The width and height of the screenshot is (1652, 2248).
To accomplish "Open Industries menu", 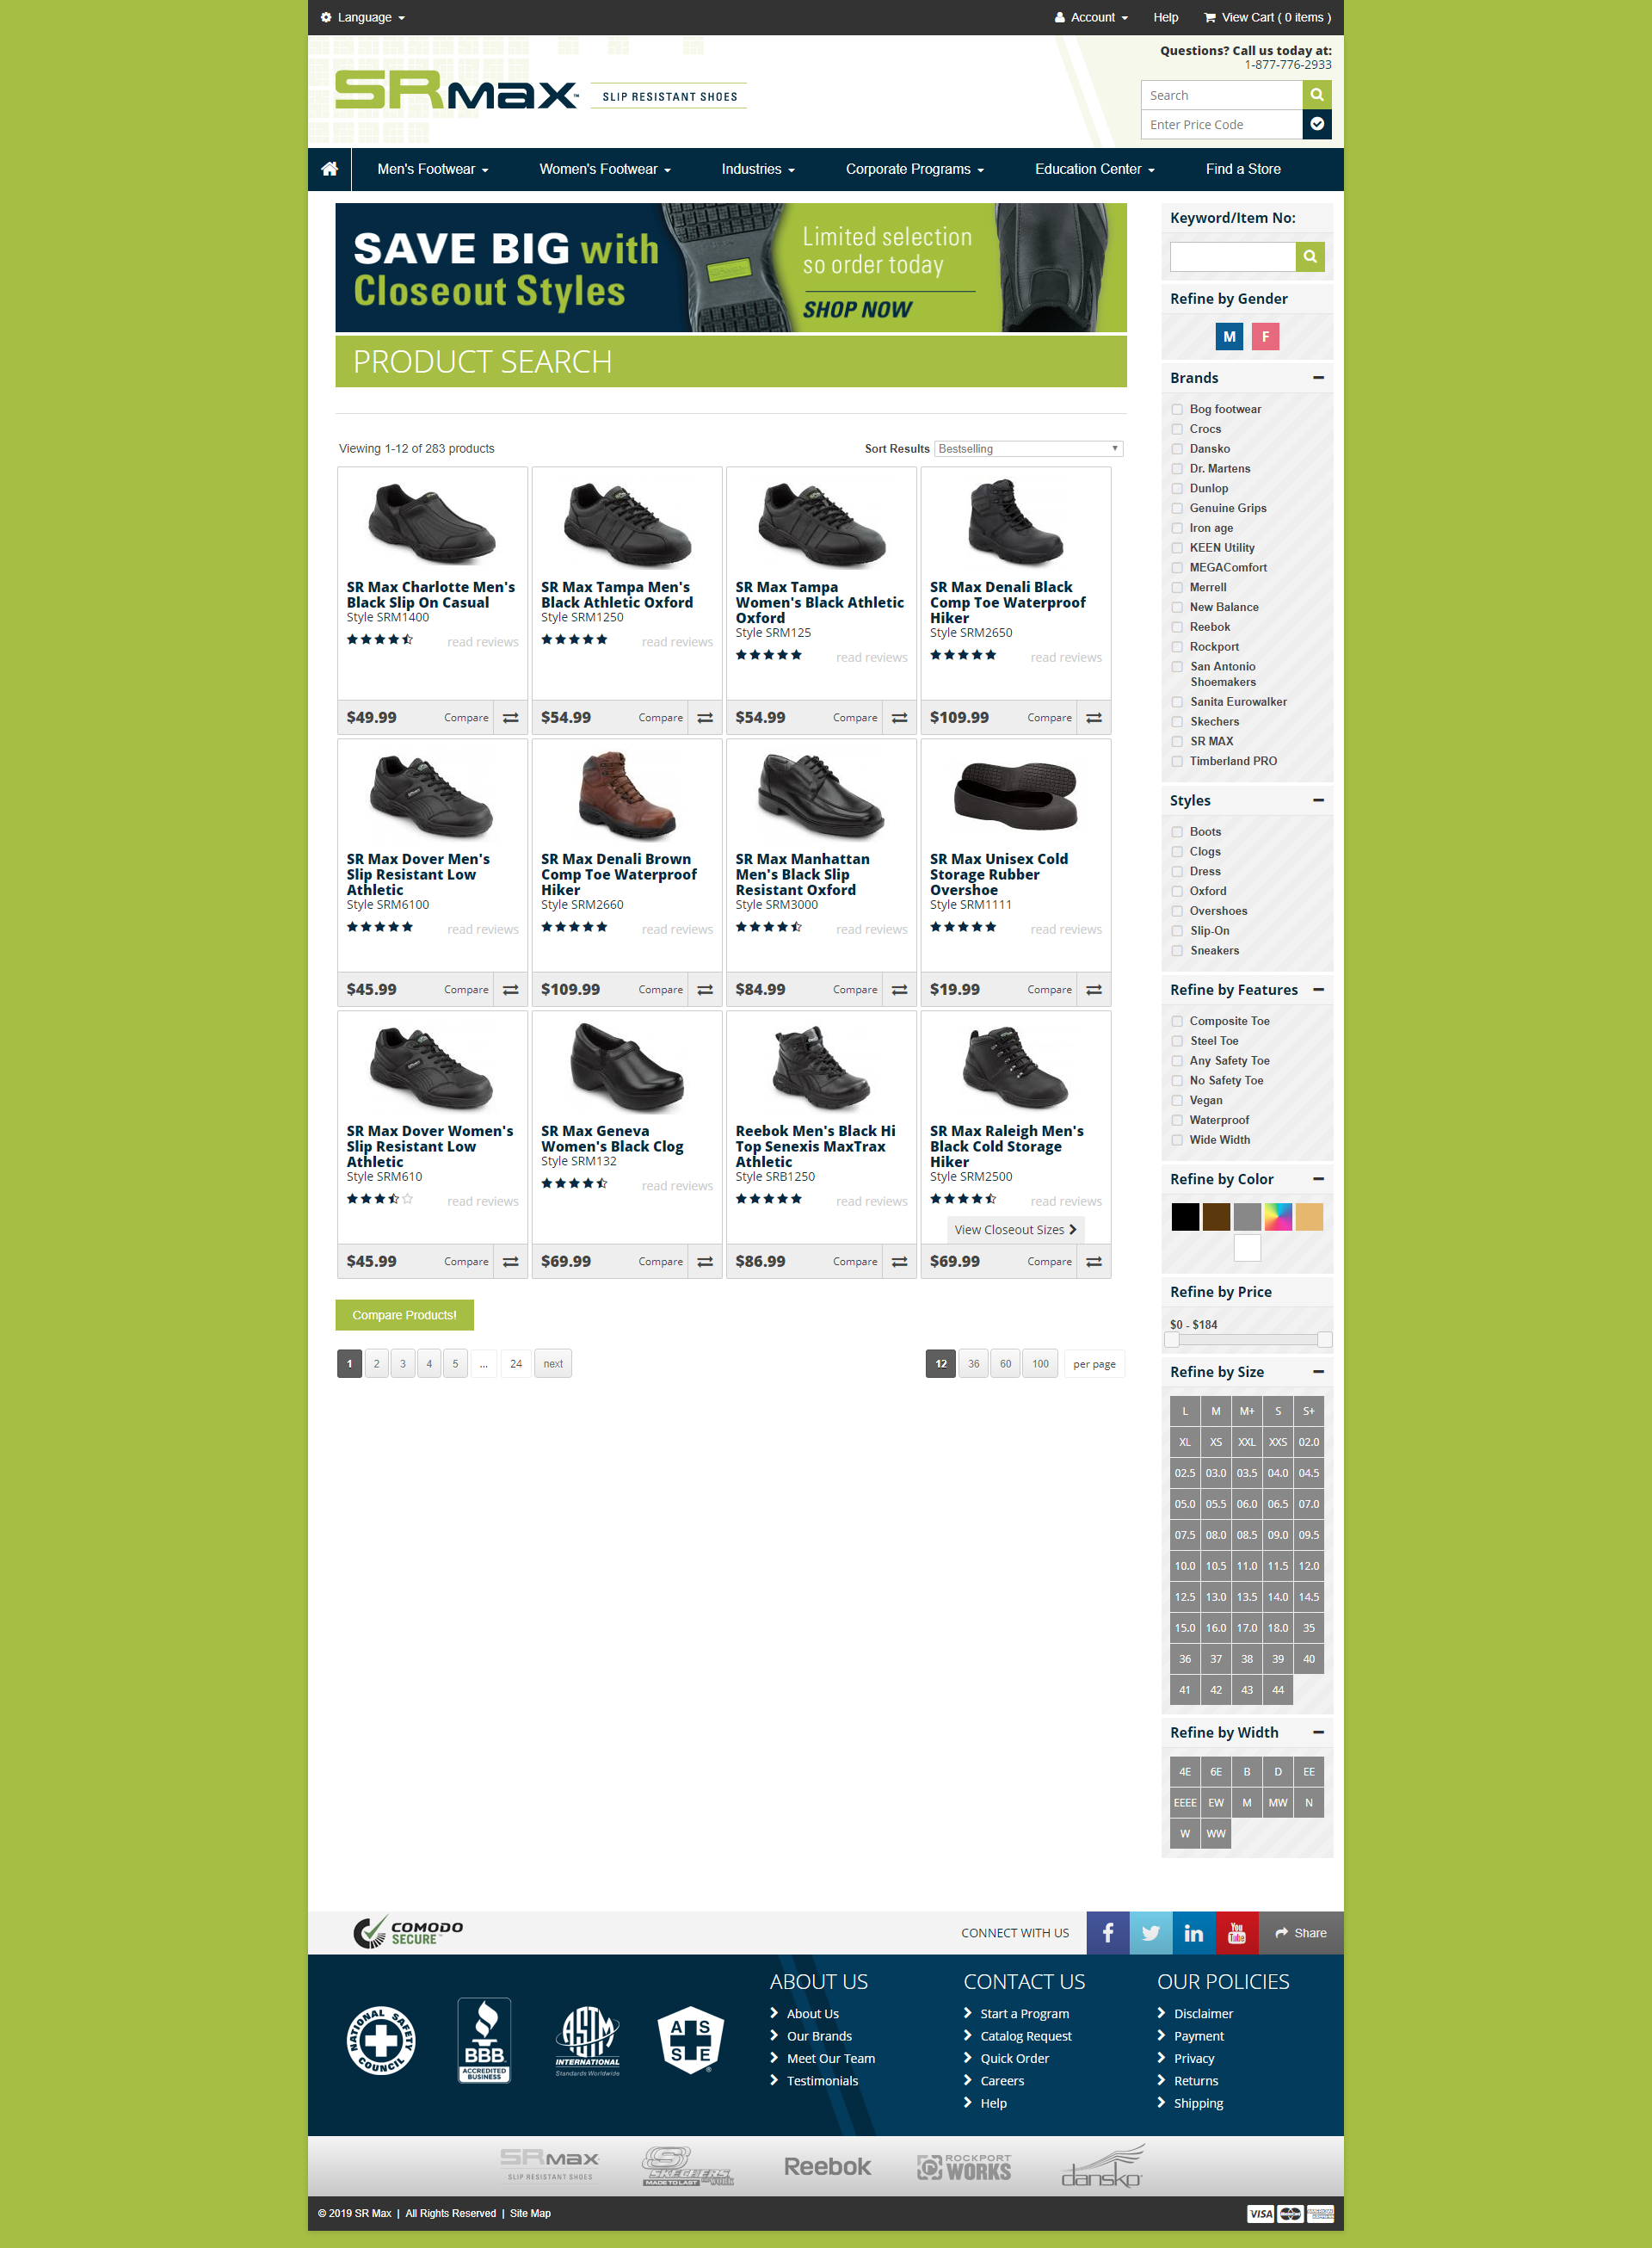I will click(x=758, y=169).
